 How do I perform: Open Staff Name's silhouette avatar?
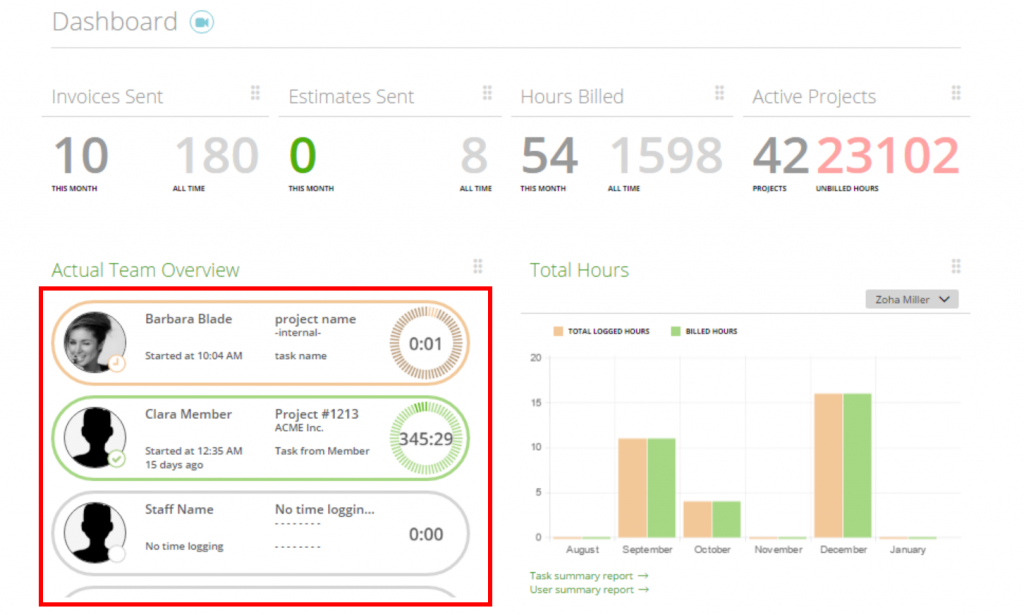click(95, 533)
